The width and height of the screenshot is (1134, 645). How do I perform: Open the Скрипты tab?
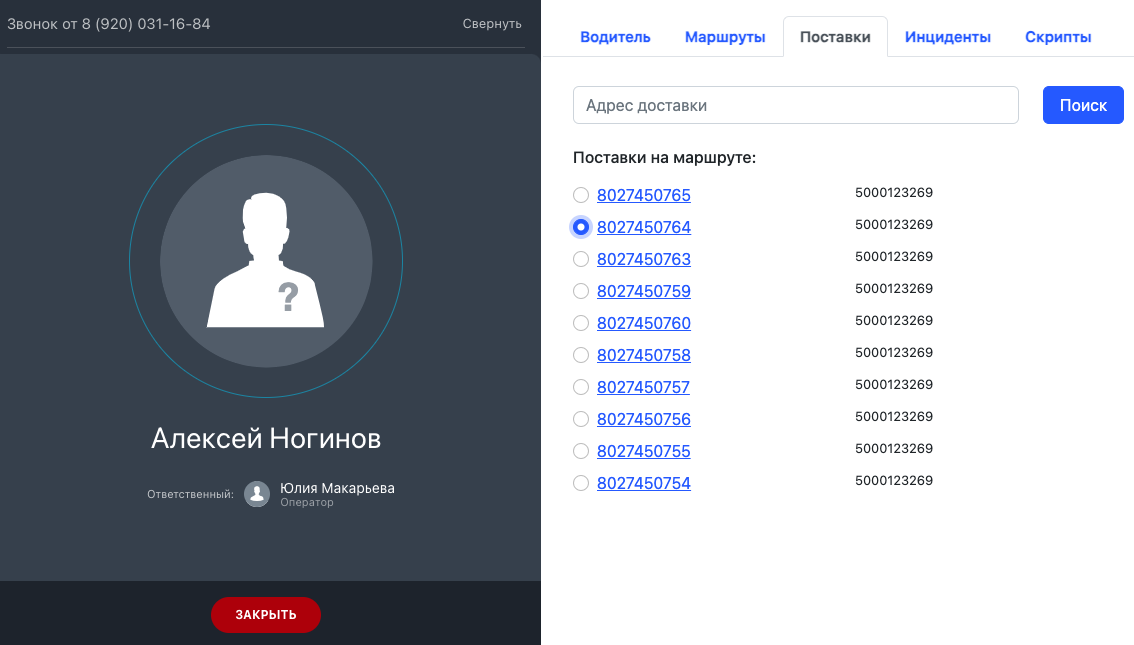point(1058,37)
